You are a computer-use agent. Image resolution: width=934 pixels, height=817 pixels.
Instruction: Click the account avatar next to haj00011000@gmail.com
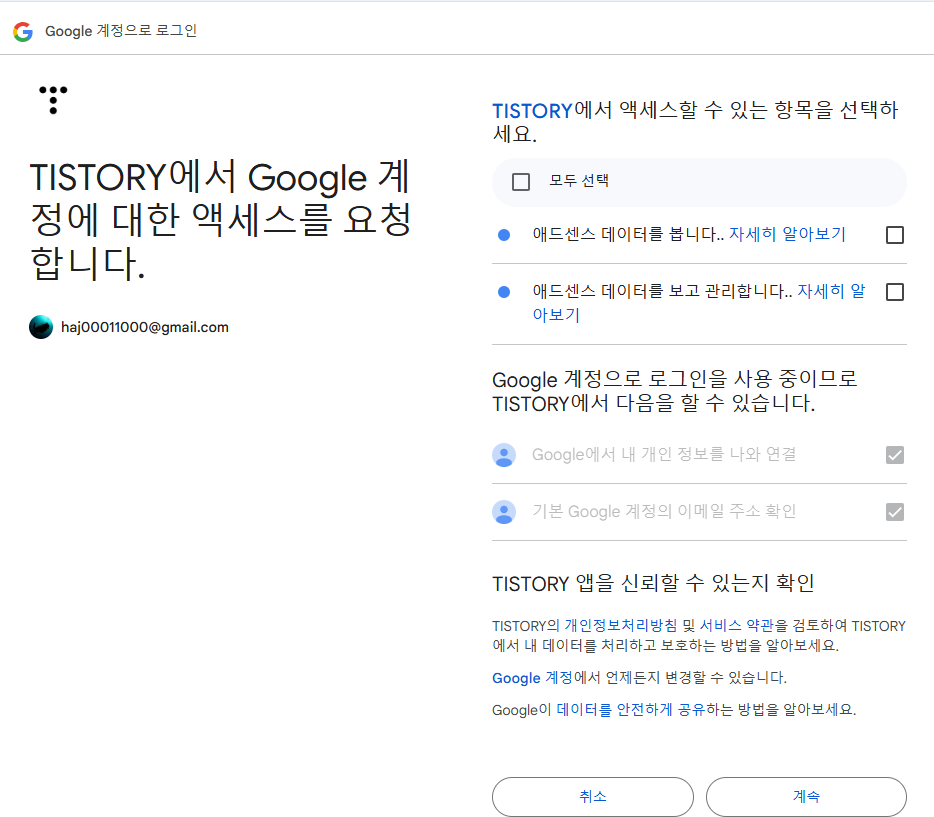tap(41, 327)
